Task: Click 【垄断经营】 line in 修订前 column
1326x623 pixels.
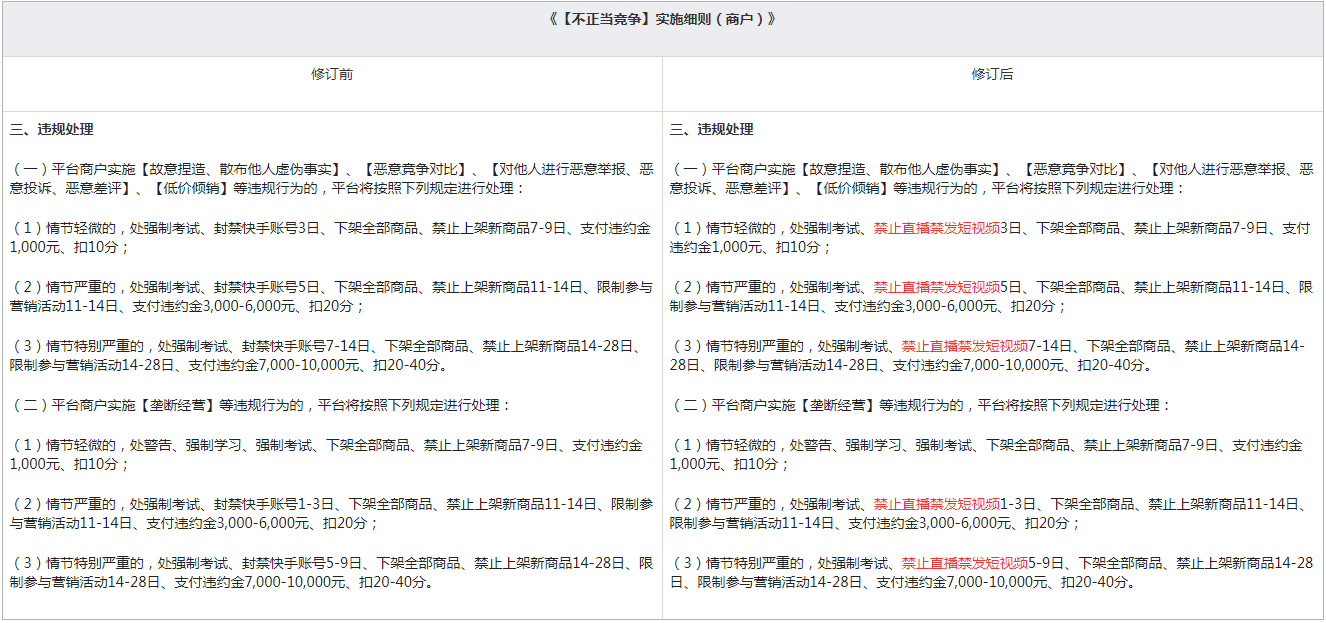Action: 177,405
